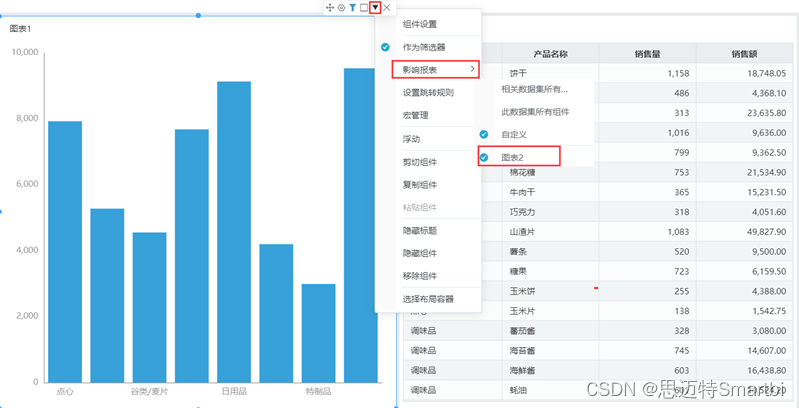The image size is (799, 408).
Task: Click the 点心 x-axis category label
Action: click(x=65, y=392)
